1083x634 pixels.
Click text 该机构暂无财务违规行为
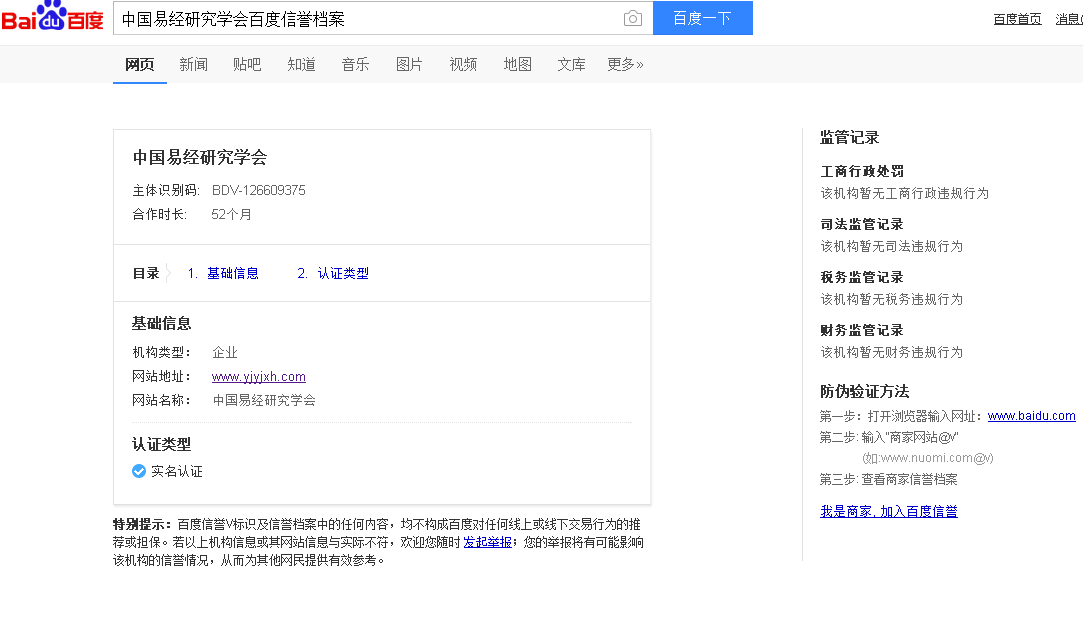click(892, 353)
